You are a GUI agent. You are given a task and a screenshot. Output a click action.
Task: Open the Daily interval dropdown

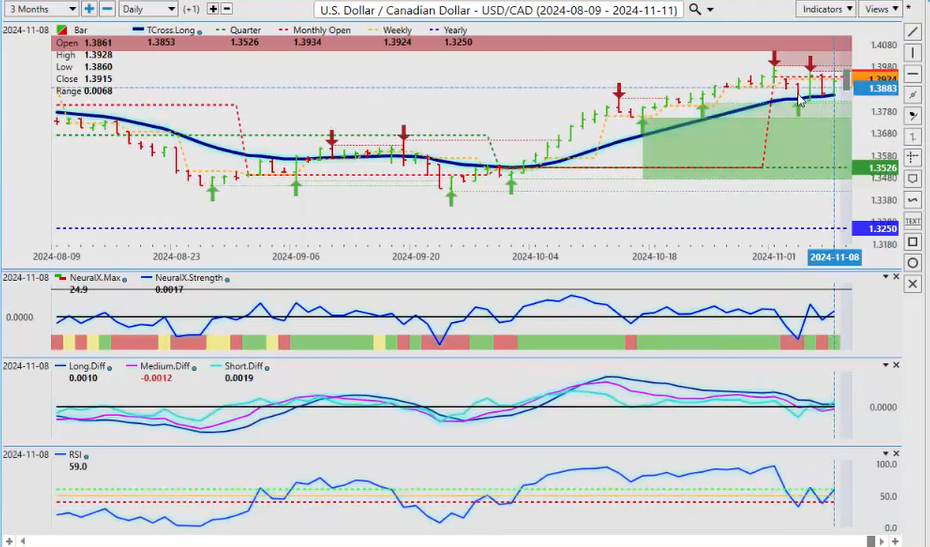147,9
